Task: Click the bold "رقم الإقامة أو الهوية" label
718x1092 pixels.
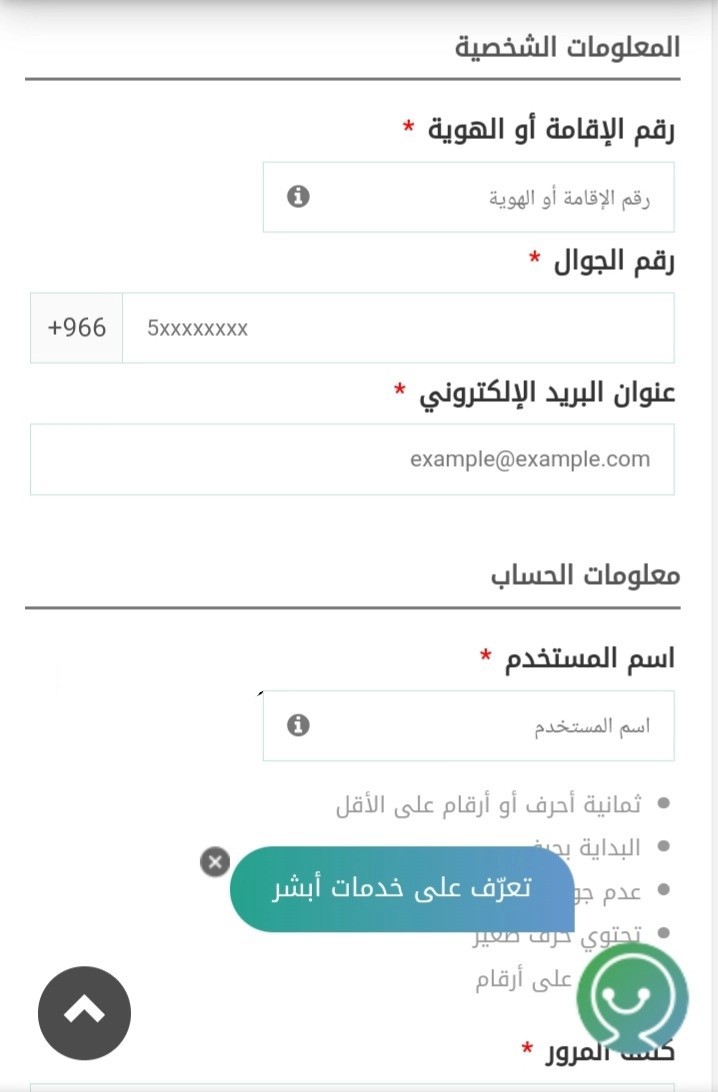Action: click(x=551, y=130)
